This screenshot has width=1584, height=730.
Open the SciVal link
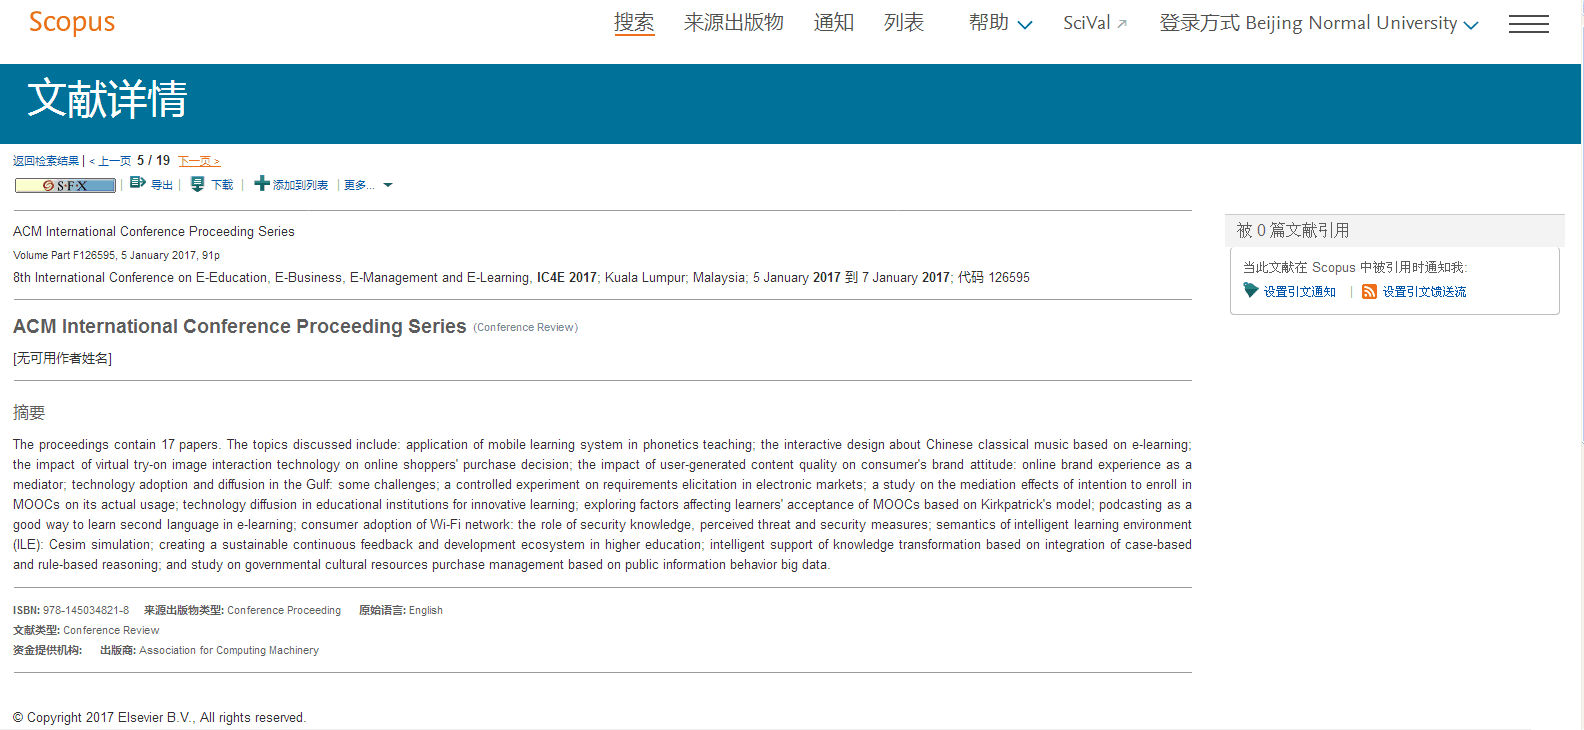1087,23
